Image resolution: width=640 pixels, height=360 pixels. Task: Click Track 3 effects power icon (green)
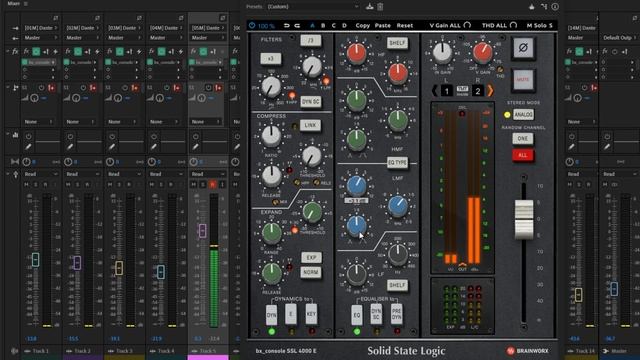click(x=120, y=51)
